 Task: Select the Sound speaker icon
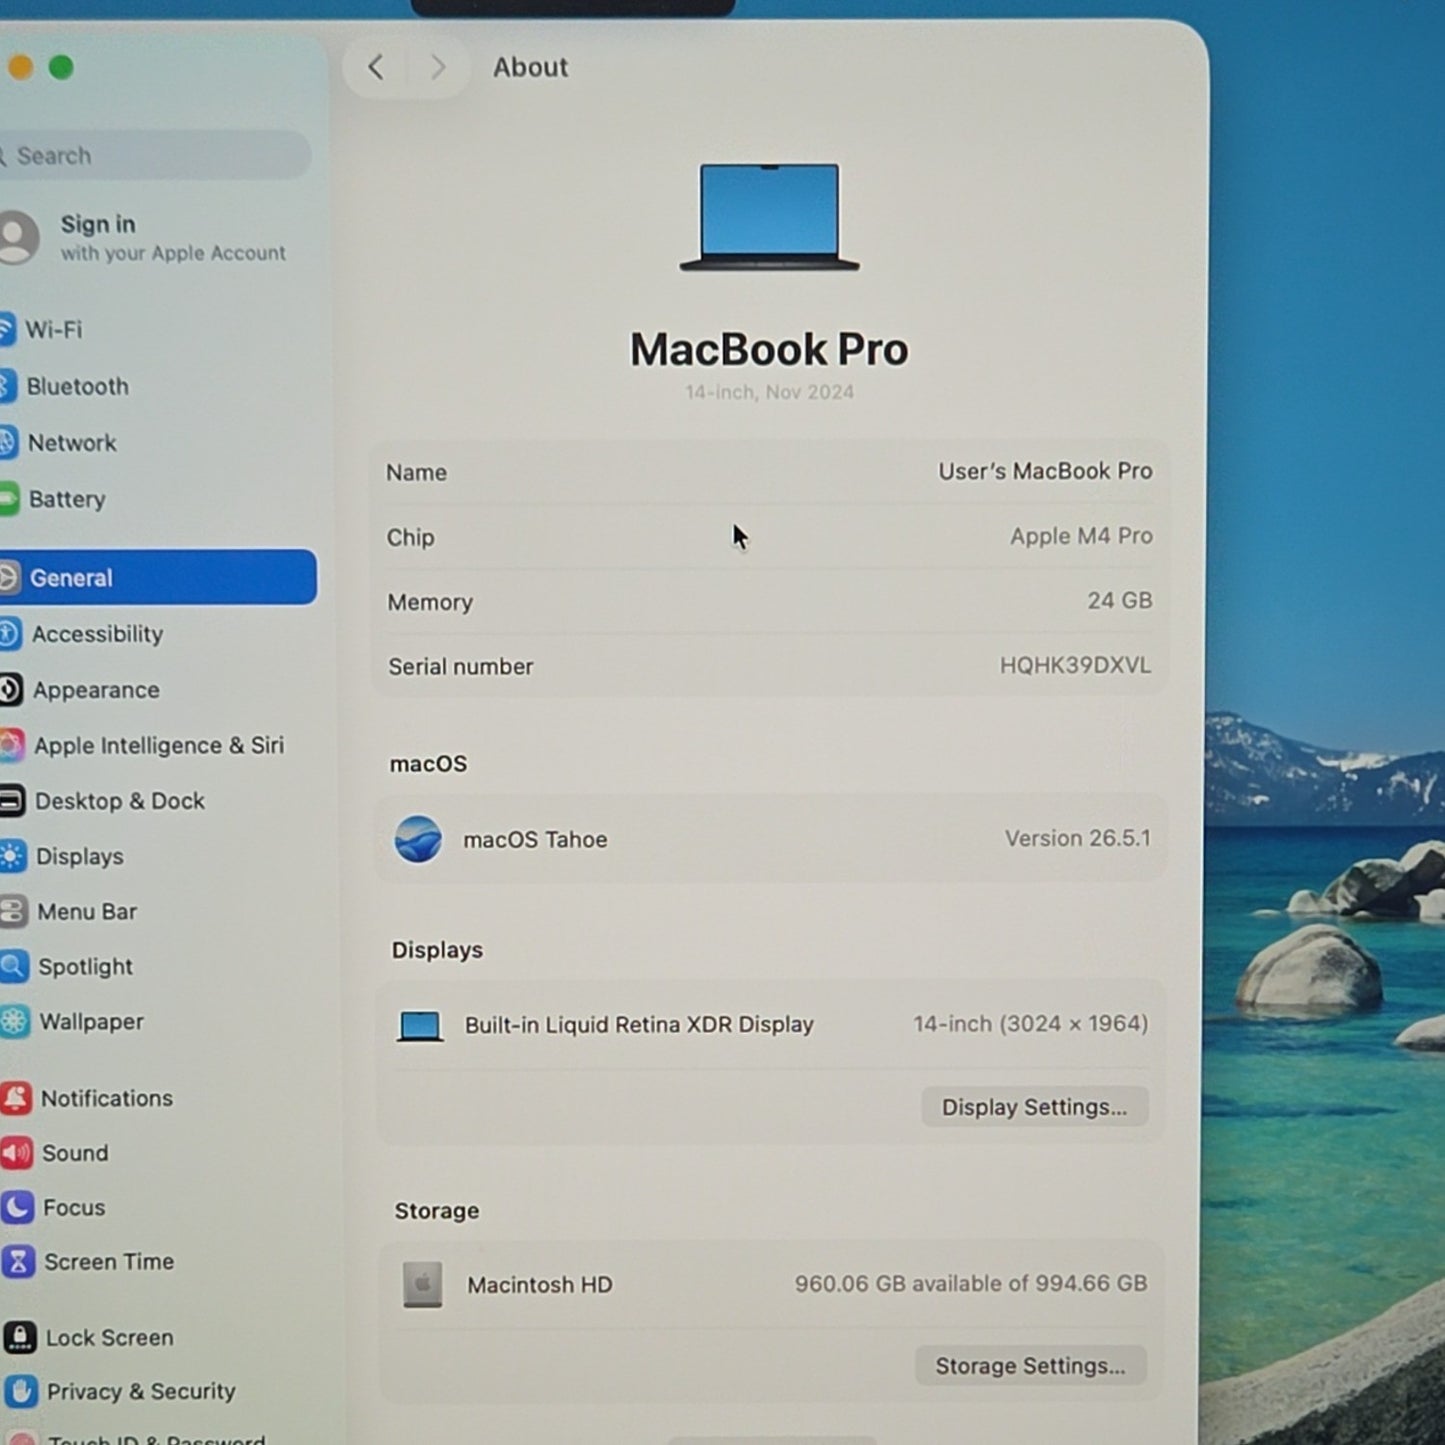(17, 1153)
